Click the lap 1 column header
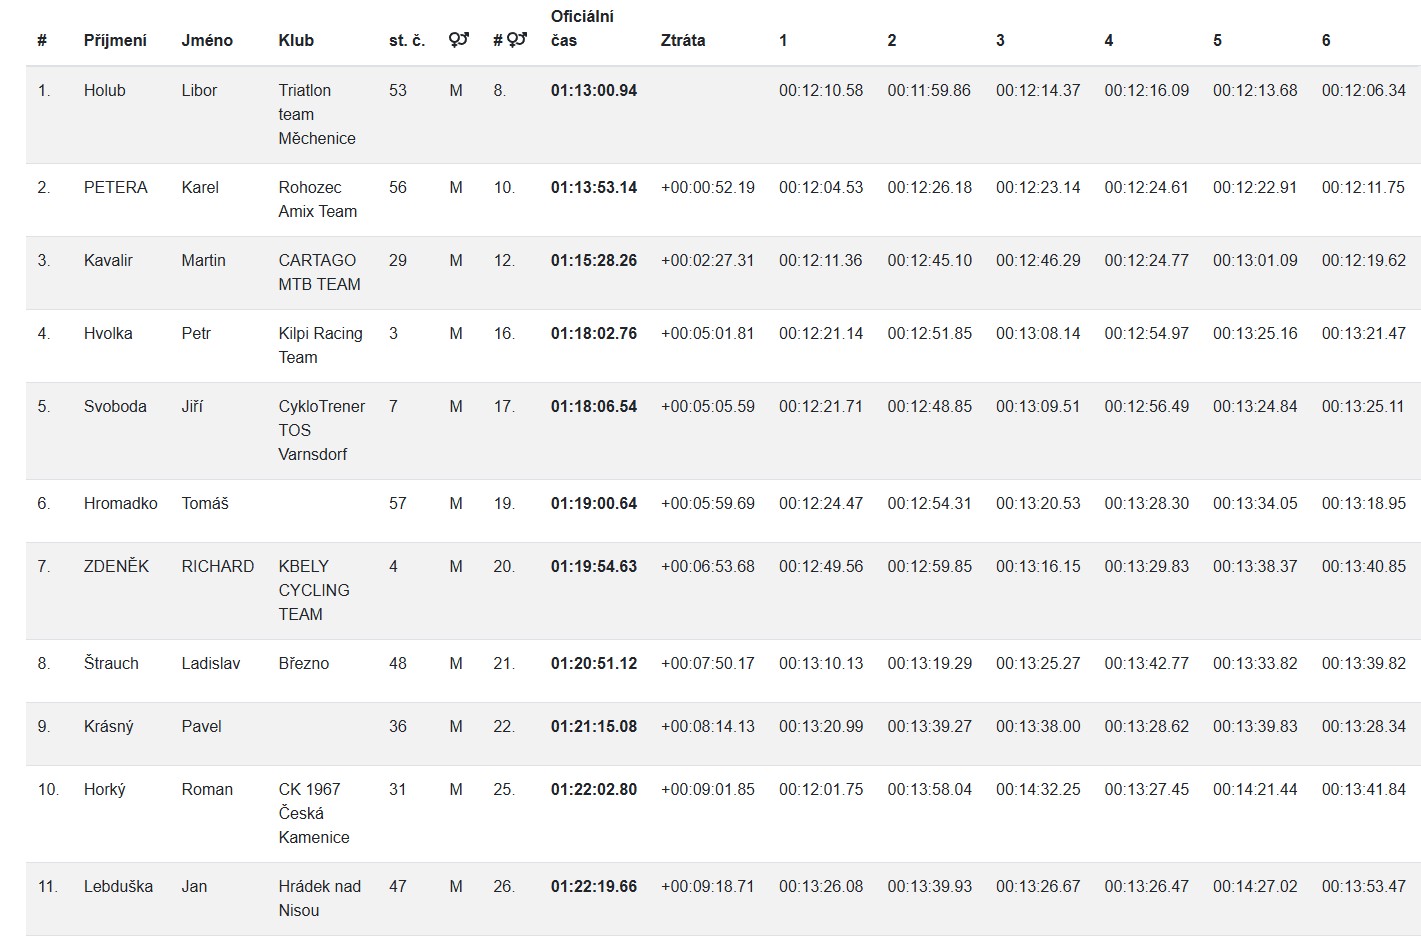 [x=783, y=40]
